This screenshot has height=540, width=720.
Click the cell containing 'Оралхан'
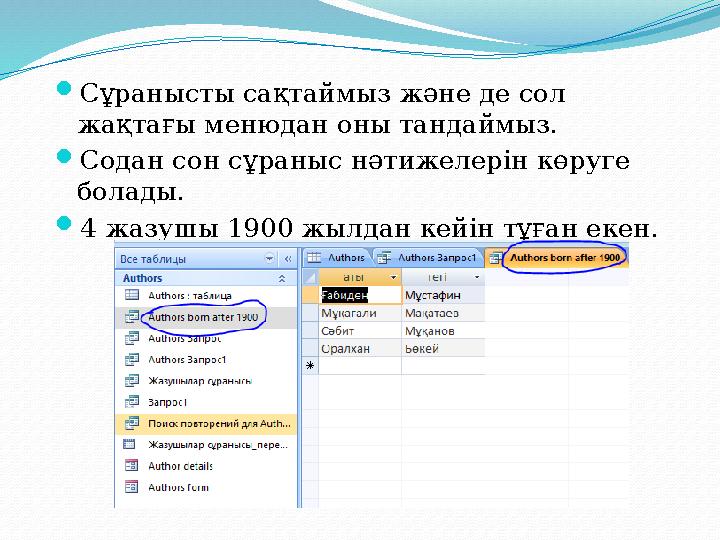coord(360,348)
